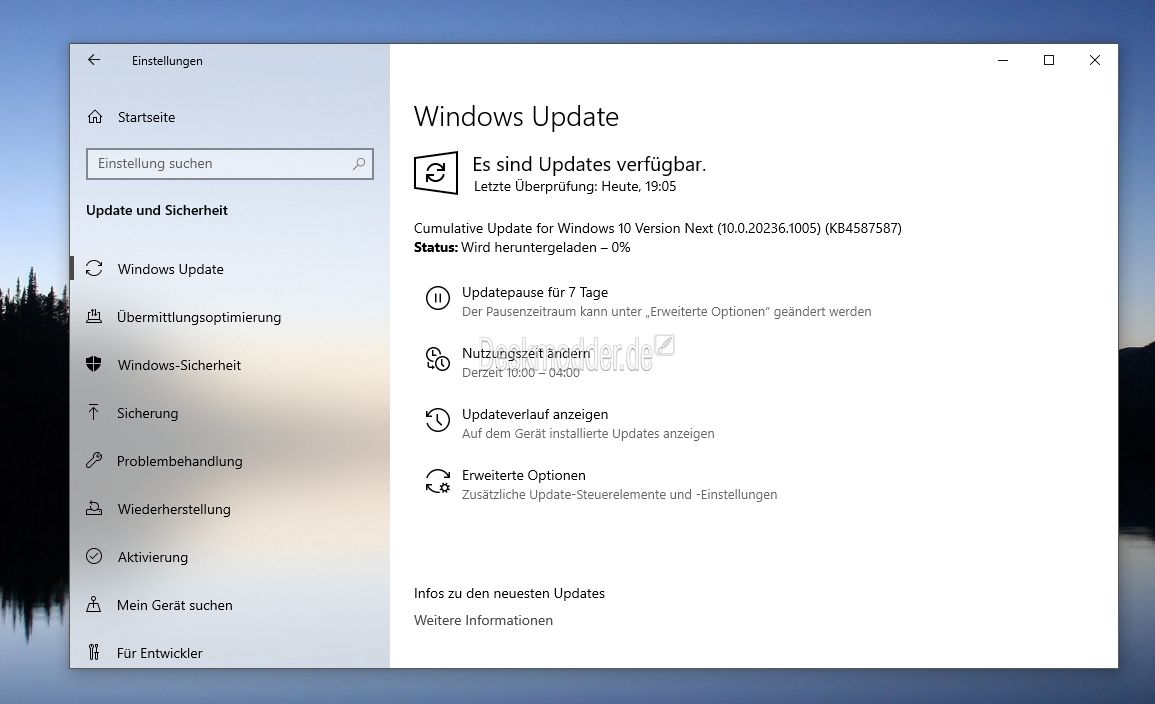Open Nutzungszeit ändern option
The width and height of the screenshot is (1155, 704).
[x=526, y=353]
